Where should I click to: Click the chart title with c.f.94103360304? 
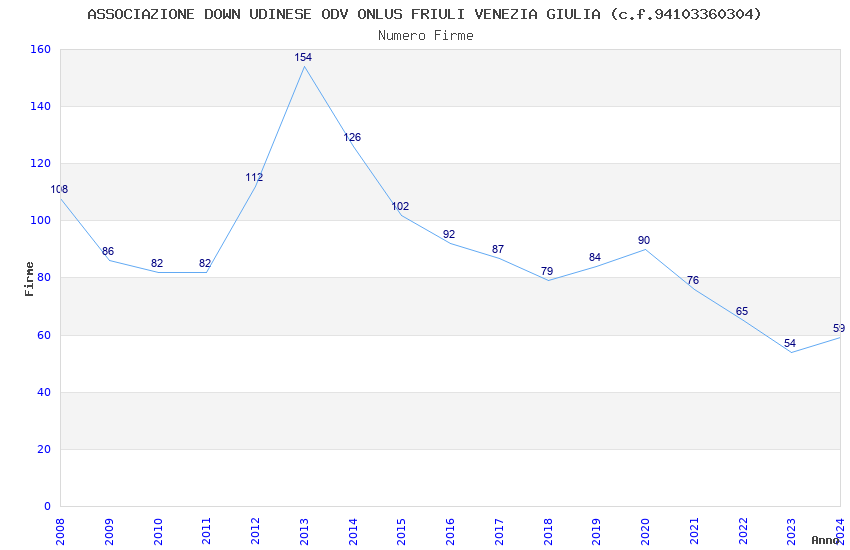[424, 14]
